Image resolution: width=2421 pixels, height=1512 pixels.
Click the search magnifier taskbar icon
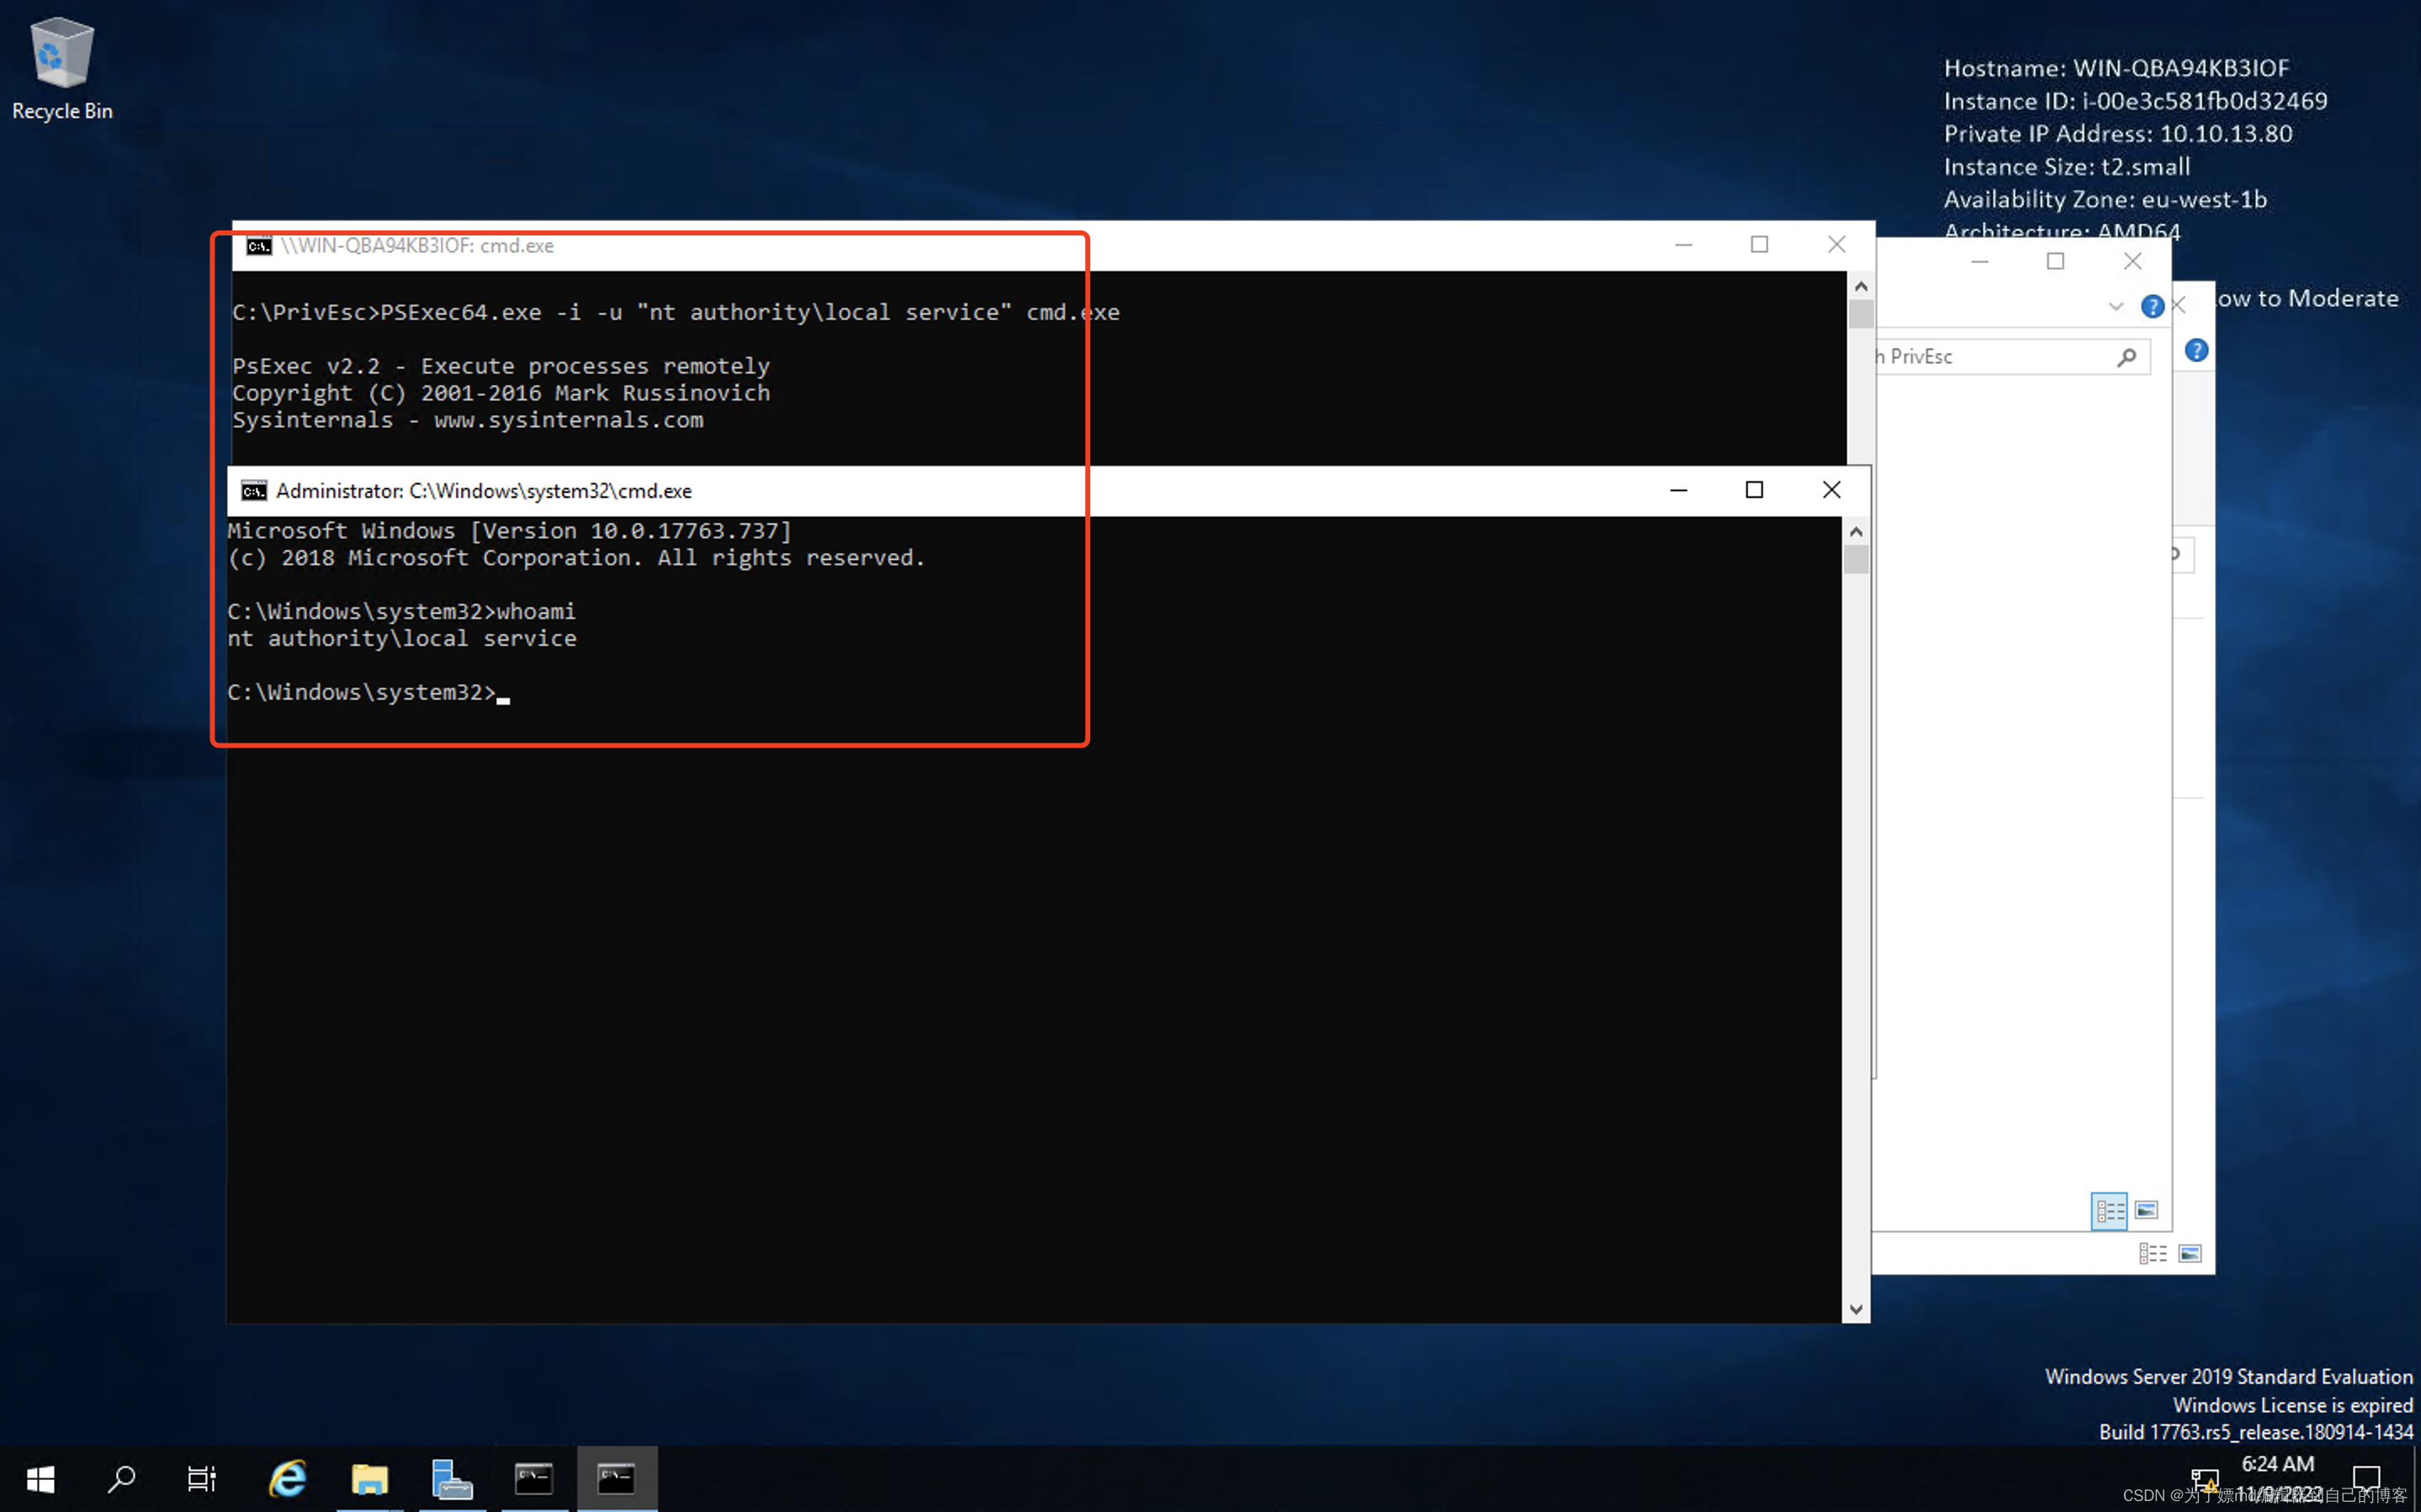pyautogui.click(x=119, y=1478)
